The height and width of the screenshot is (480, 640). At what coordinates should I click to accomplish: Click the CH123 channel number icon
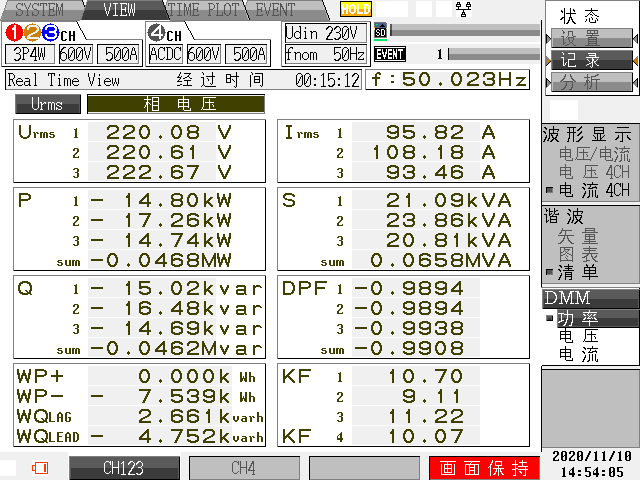click(38, 33)
